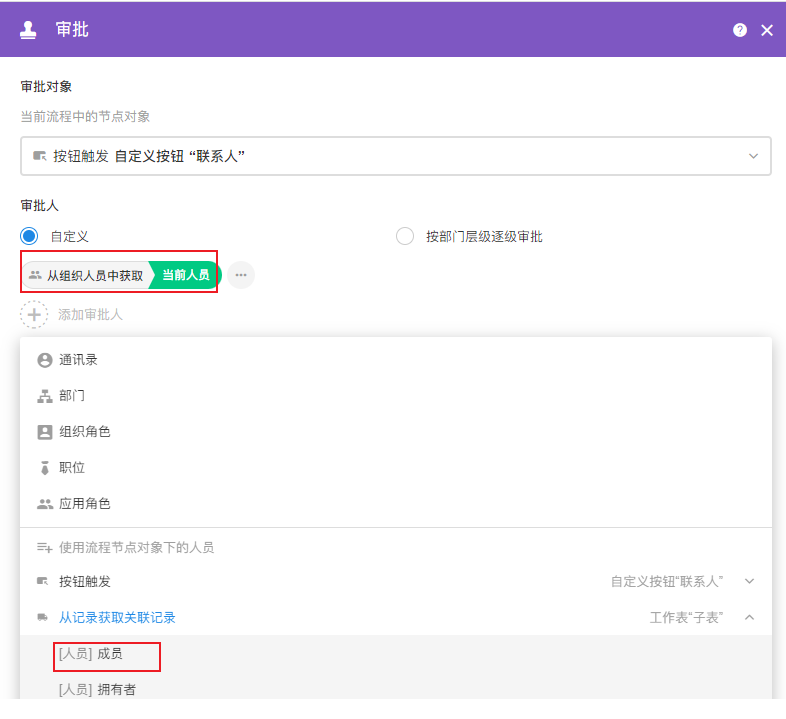Click the three-dot more options button
This screenshot has width=786, height=719.
(x=241, y=275)
